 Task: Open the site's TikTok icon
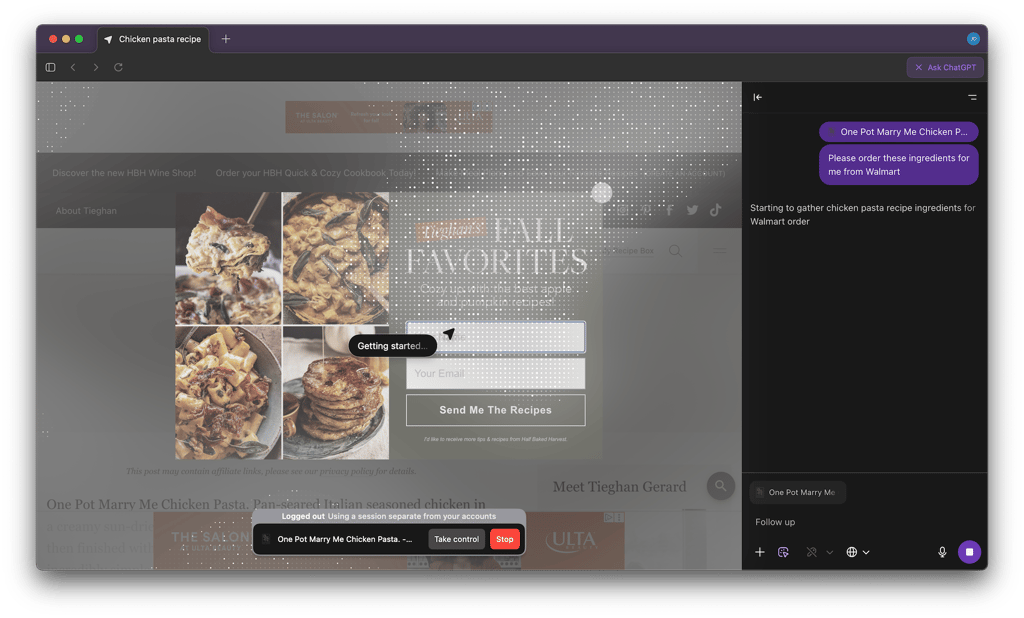tap(716, 210)
